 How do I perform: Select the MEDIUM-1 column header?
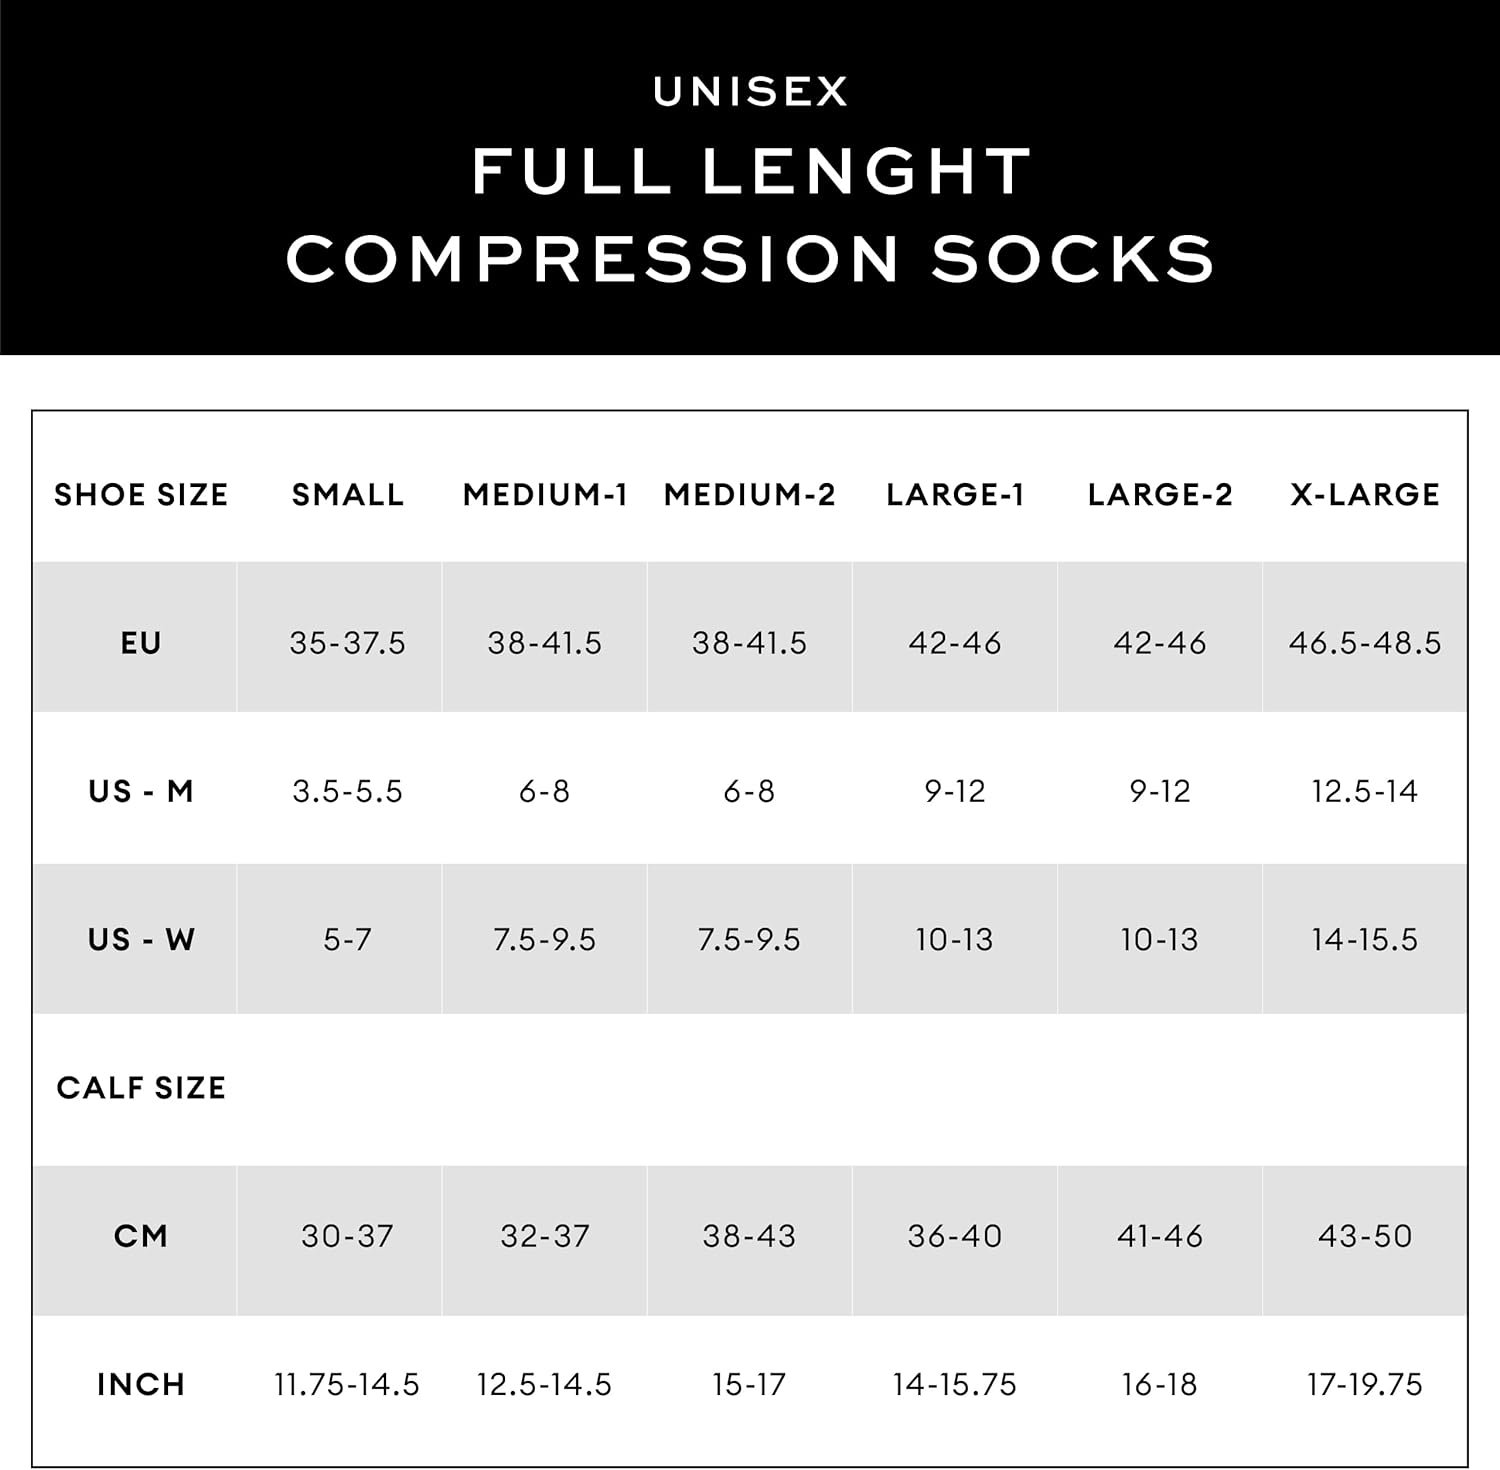click(x=545, y=495)
